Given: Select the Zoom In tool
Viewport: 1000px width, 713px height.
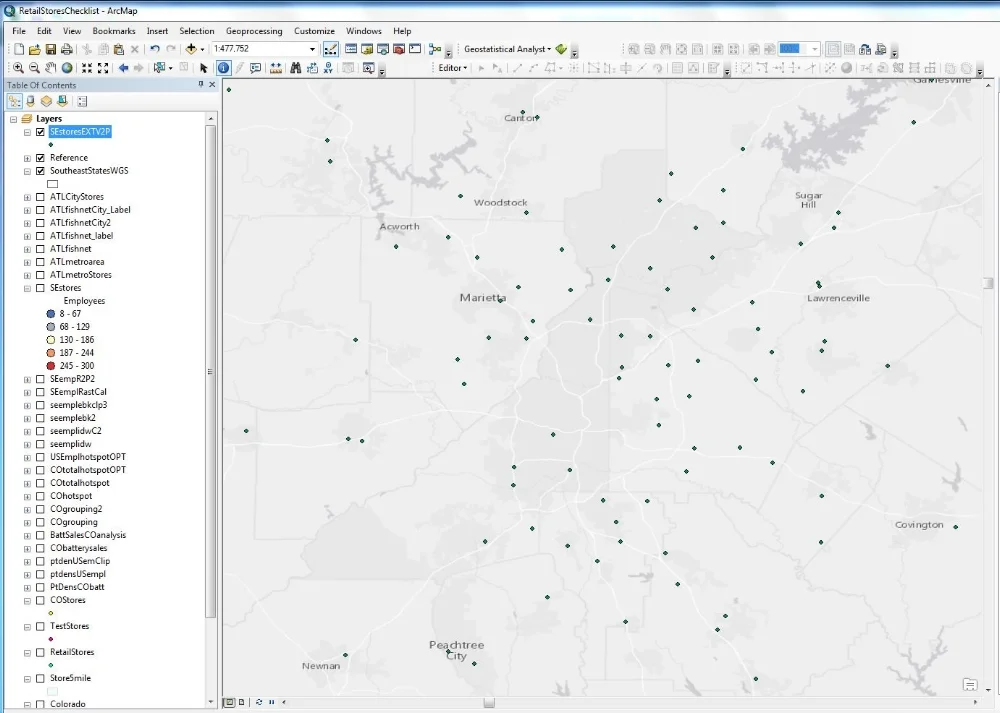Looking at the screenshot, I should [x=18, y=68].
